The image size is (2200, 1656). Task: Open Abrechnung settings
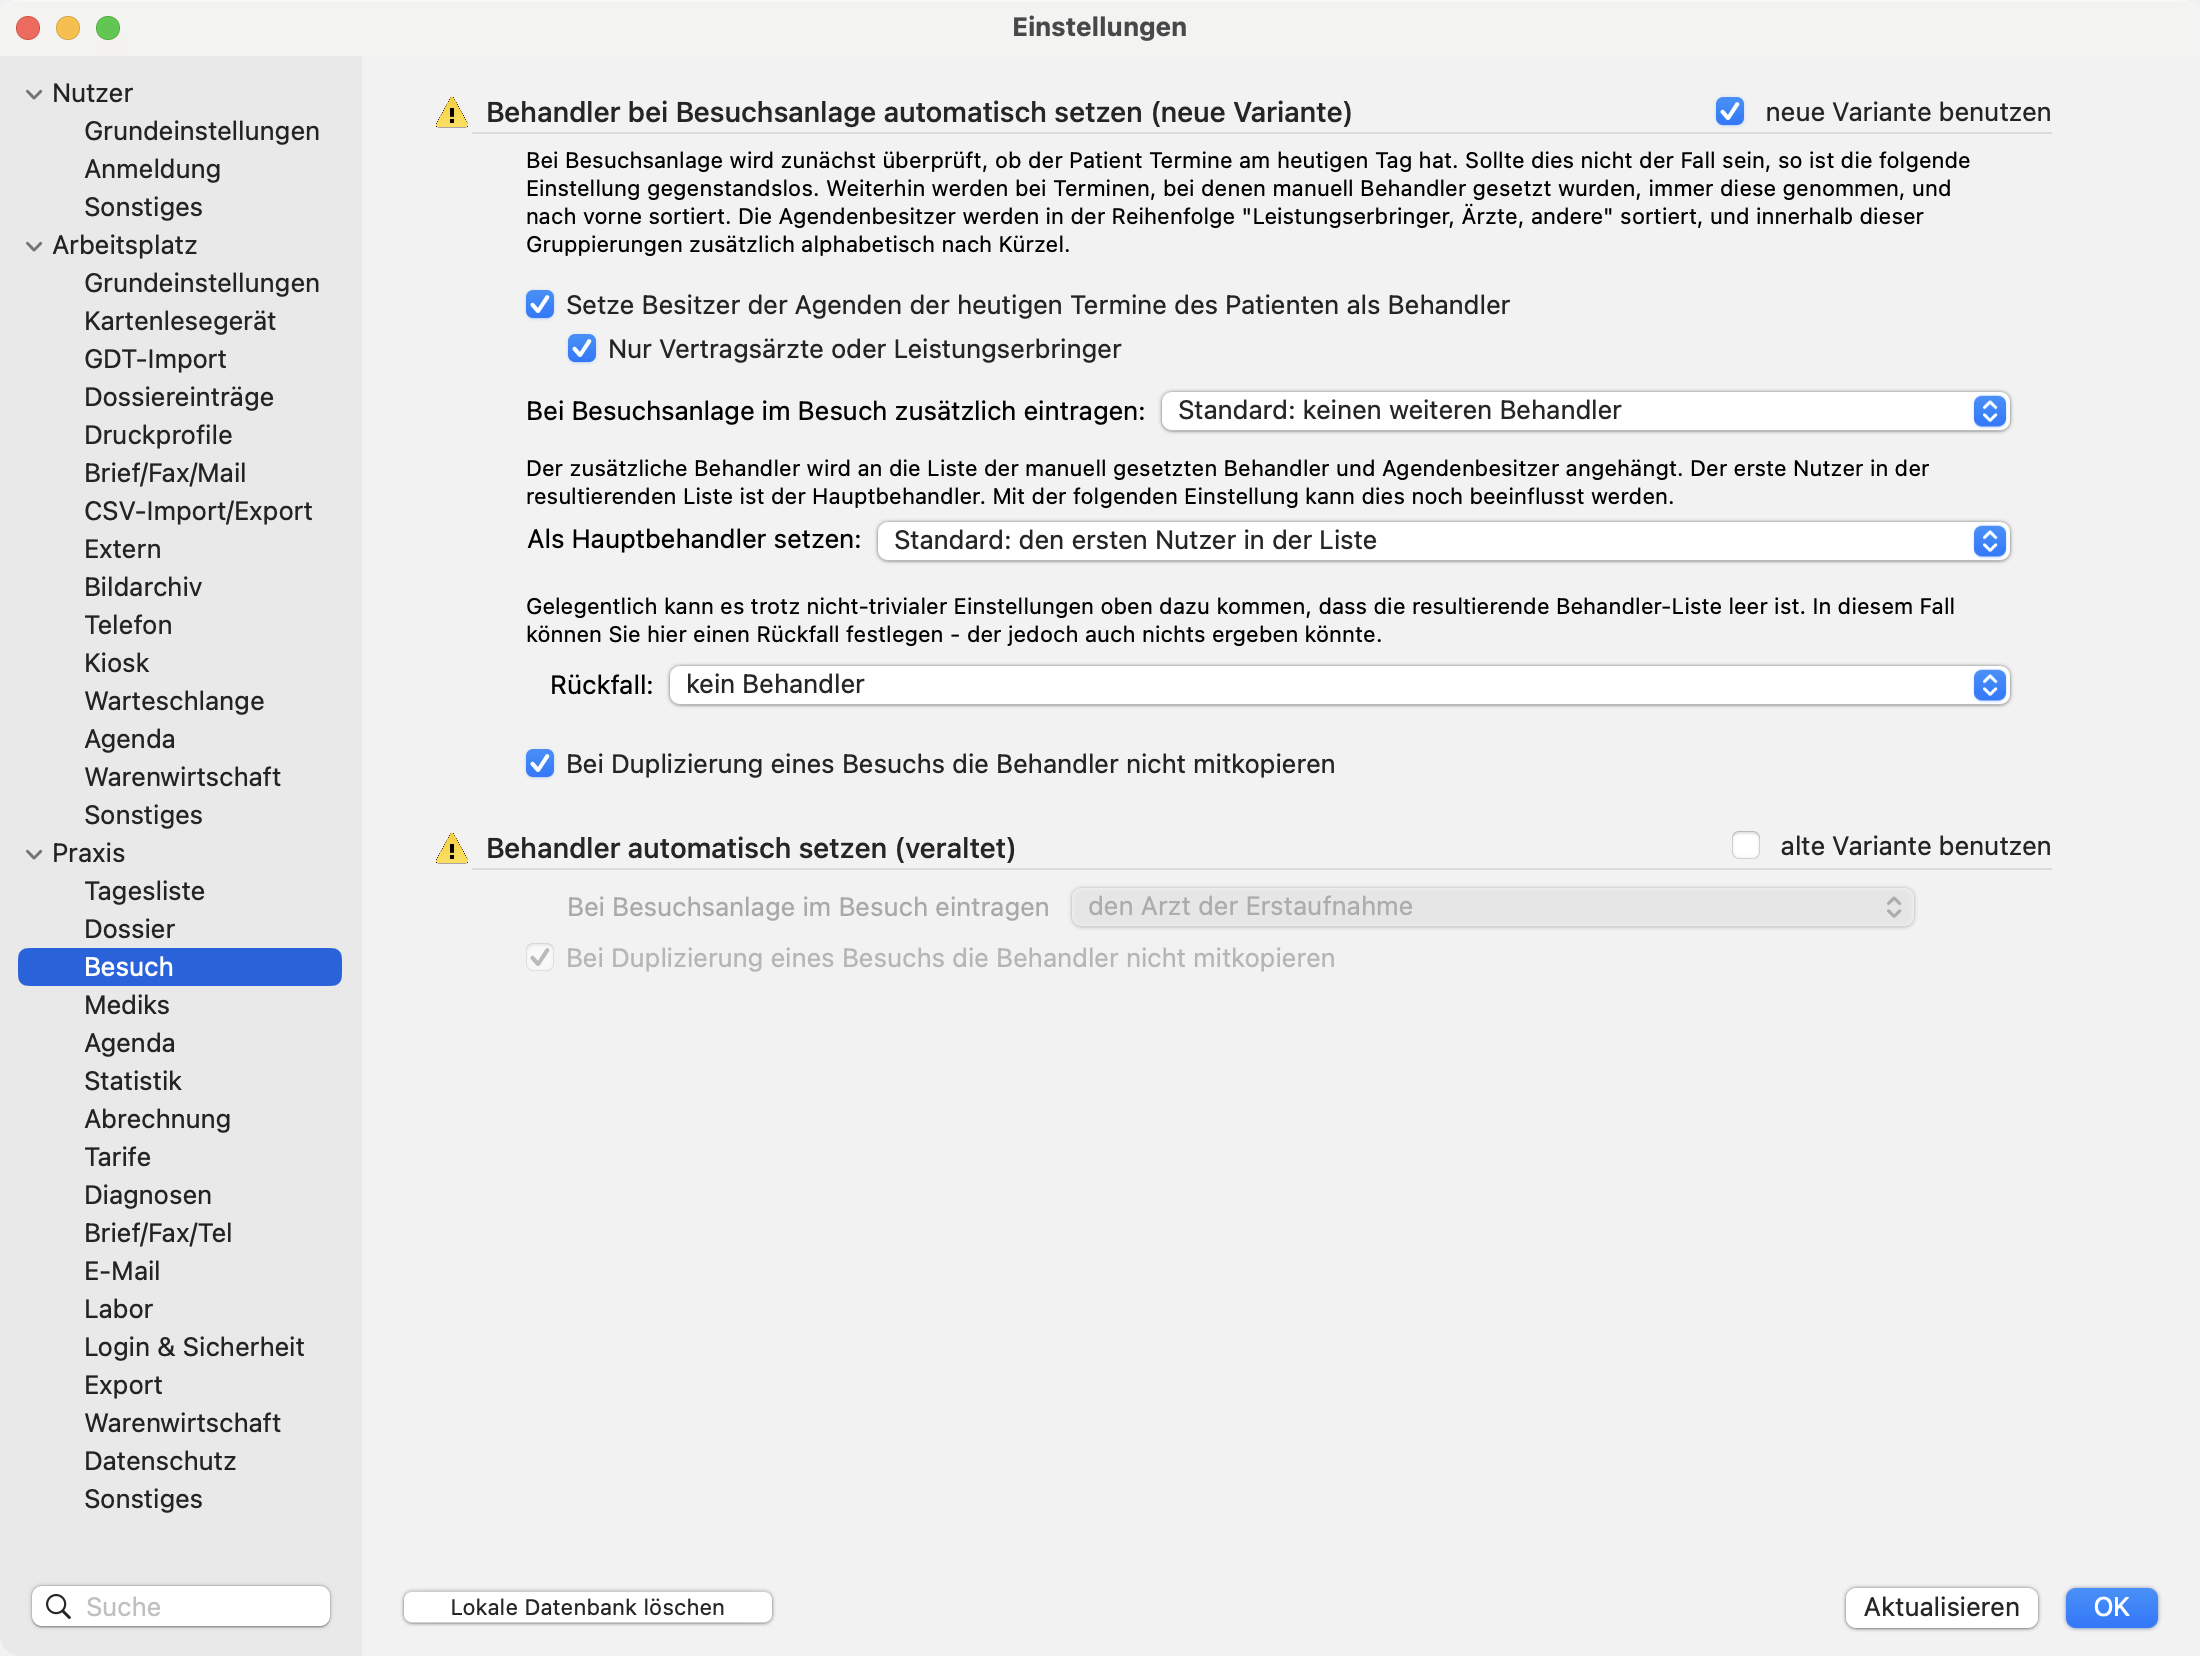[157, 1119]
